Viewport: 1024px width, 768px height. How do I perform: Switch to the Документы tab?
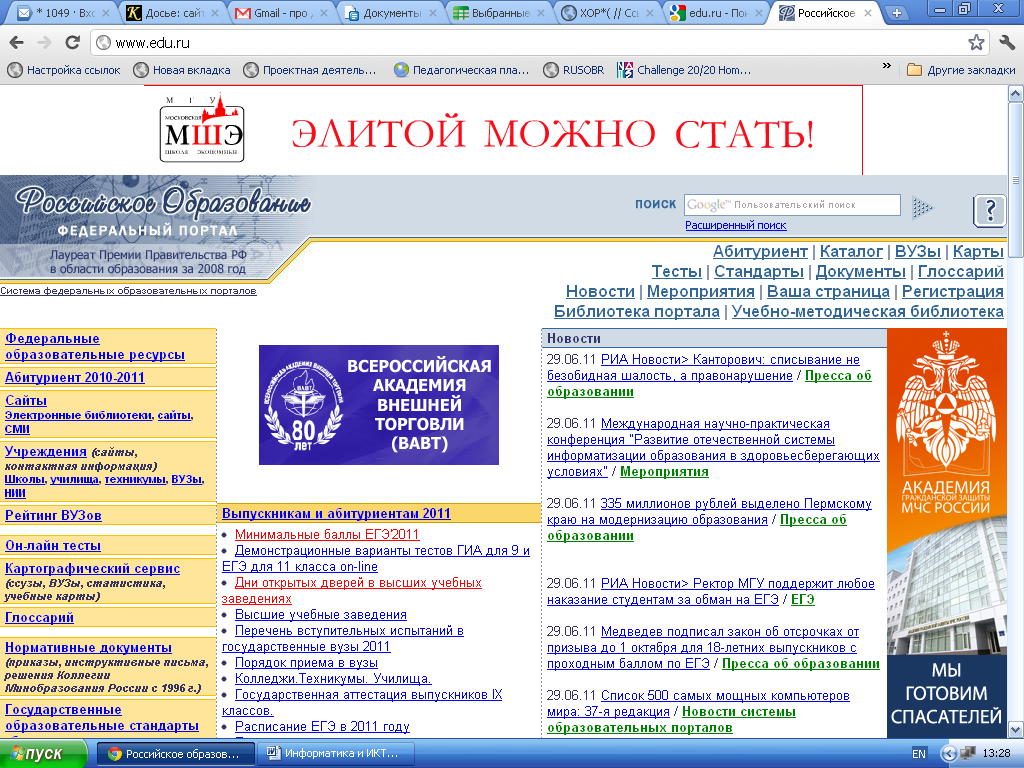click(x=389, y=13)
